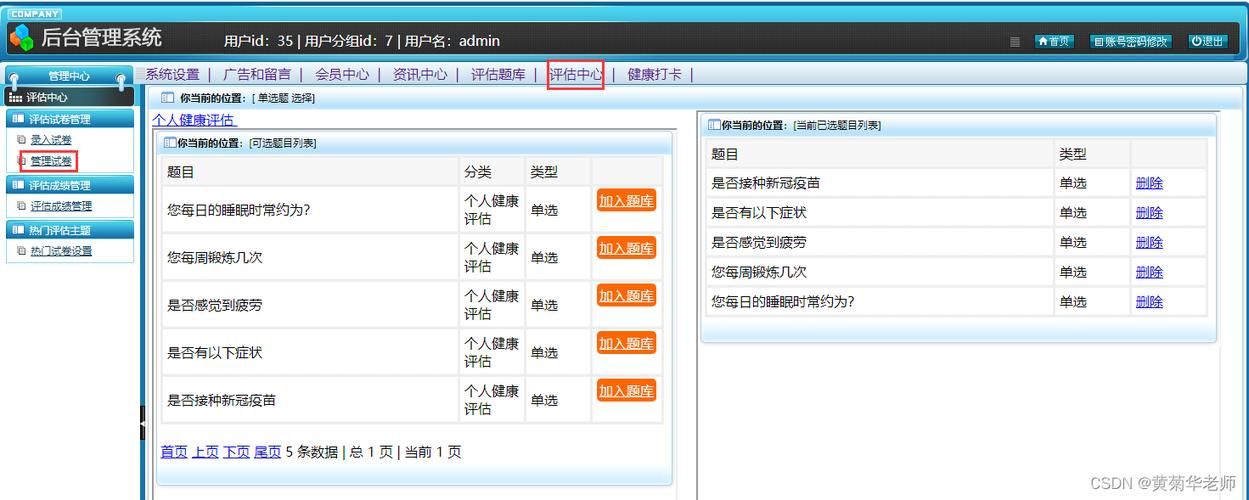Click the icon before 录入试卷
This screenshot has width=1249, height=500.
click(x=22, y=140)
